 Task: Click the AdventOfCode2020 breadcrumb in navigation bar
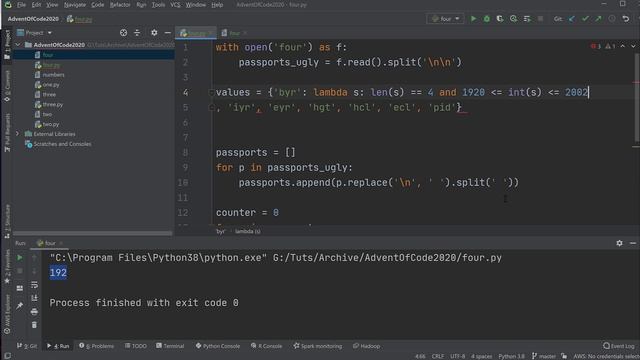pyautogui.click(x=33, y=19)
